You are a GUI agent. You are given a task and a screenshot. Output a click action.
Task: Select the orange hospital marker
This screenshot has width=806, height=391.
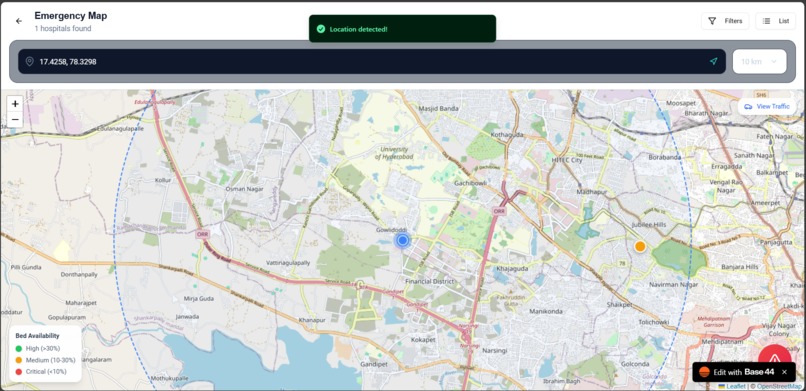click(639, 246)
